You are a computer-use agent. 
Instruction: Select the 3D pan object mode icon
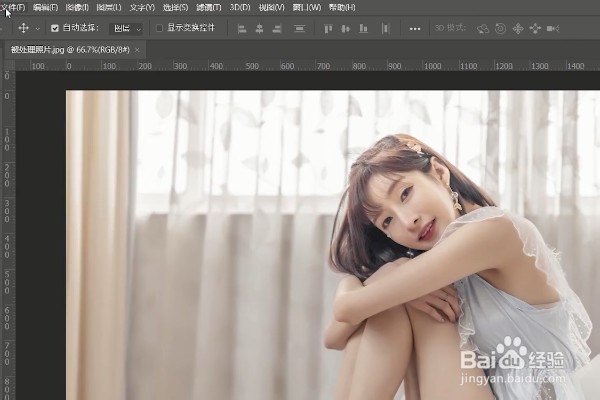(518, 29)
